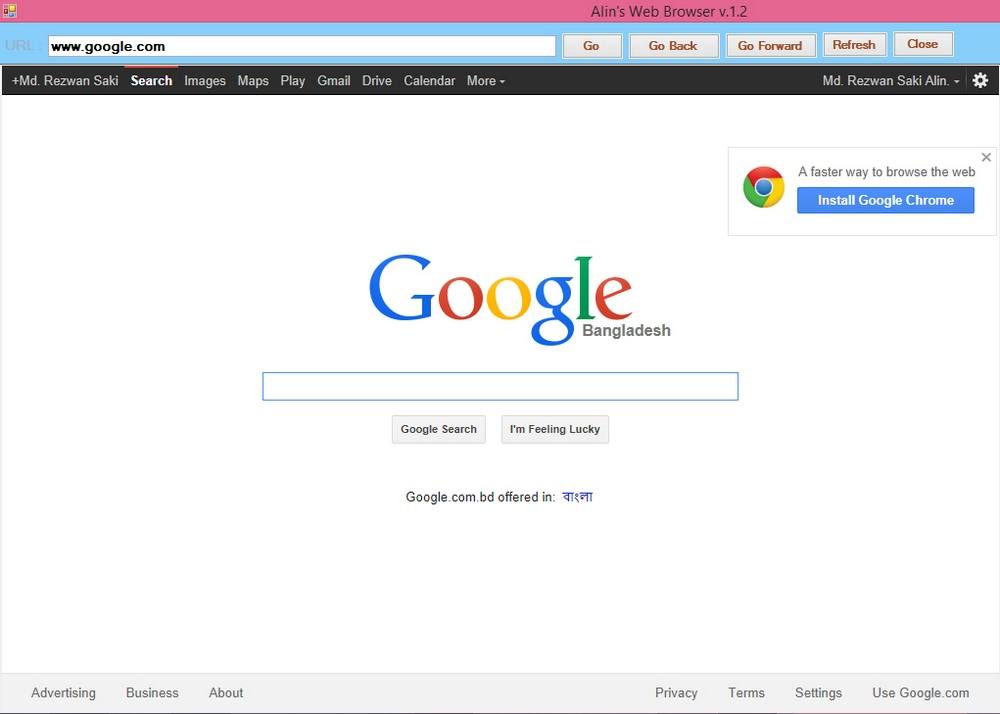Click the Google logo
Screen dimensions: 1000x714
pos(501,300)
